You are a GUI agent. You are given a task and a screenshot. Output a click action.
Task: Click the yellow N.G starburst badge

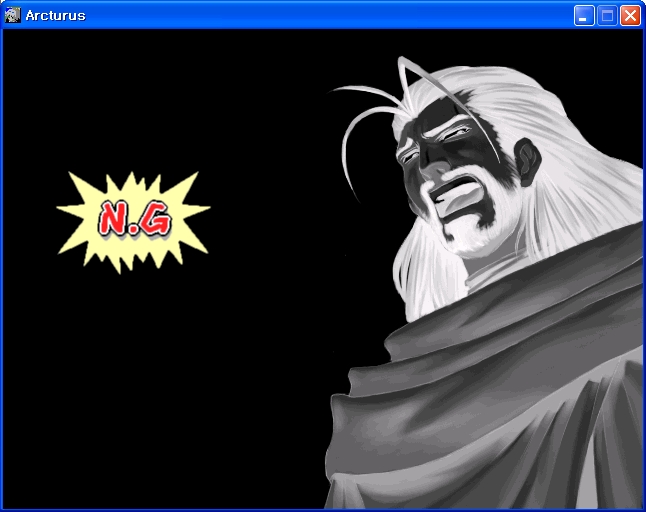(134, 218)
